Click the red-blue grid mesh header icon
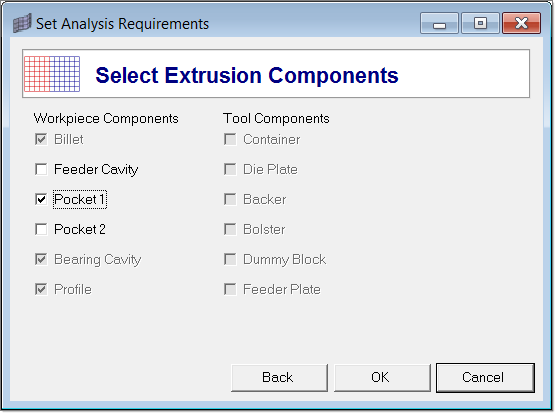Screen dimensions: 556x414 click(52, 74)
